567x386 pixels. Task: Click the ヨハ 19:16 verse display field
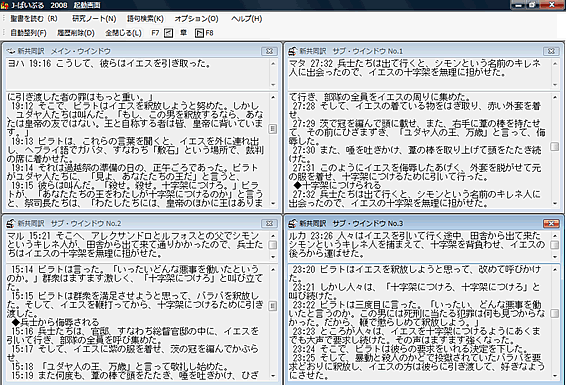coord(137,73)
